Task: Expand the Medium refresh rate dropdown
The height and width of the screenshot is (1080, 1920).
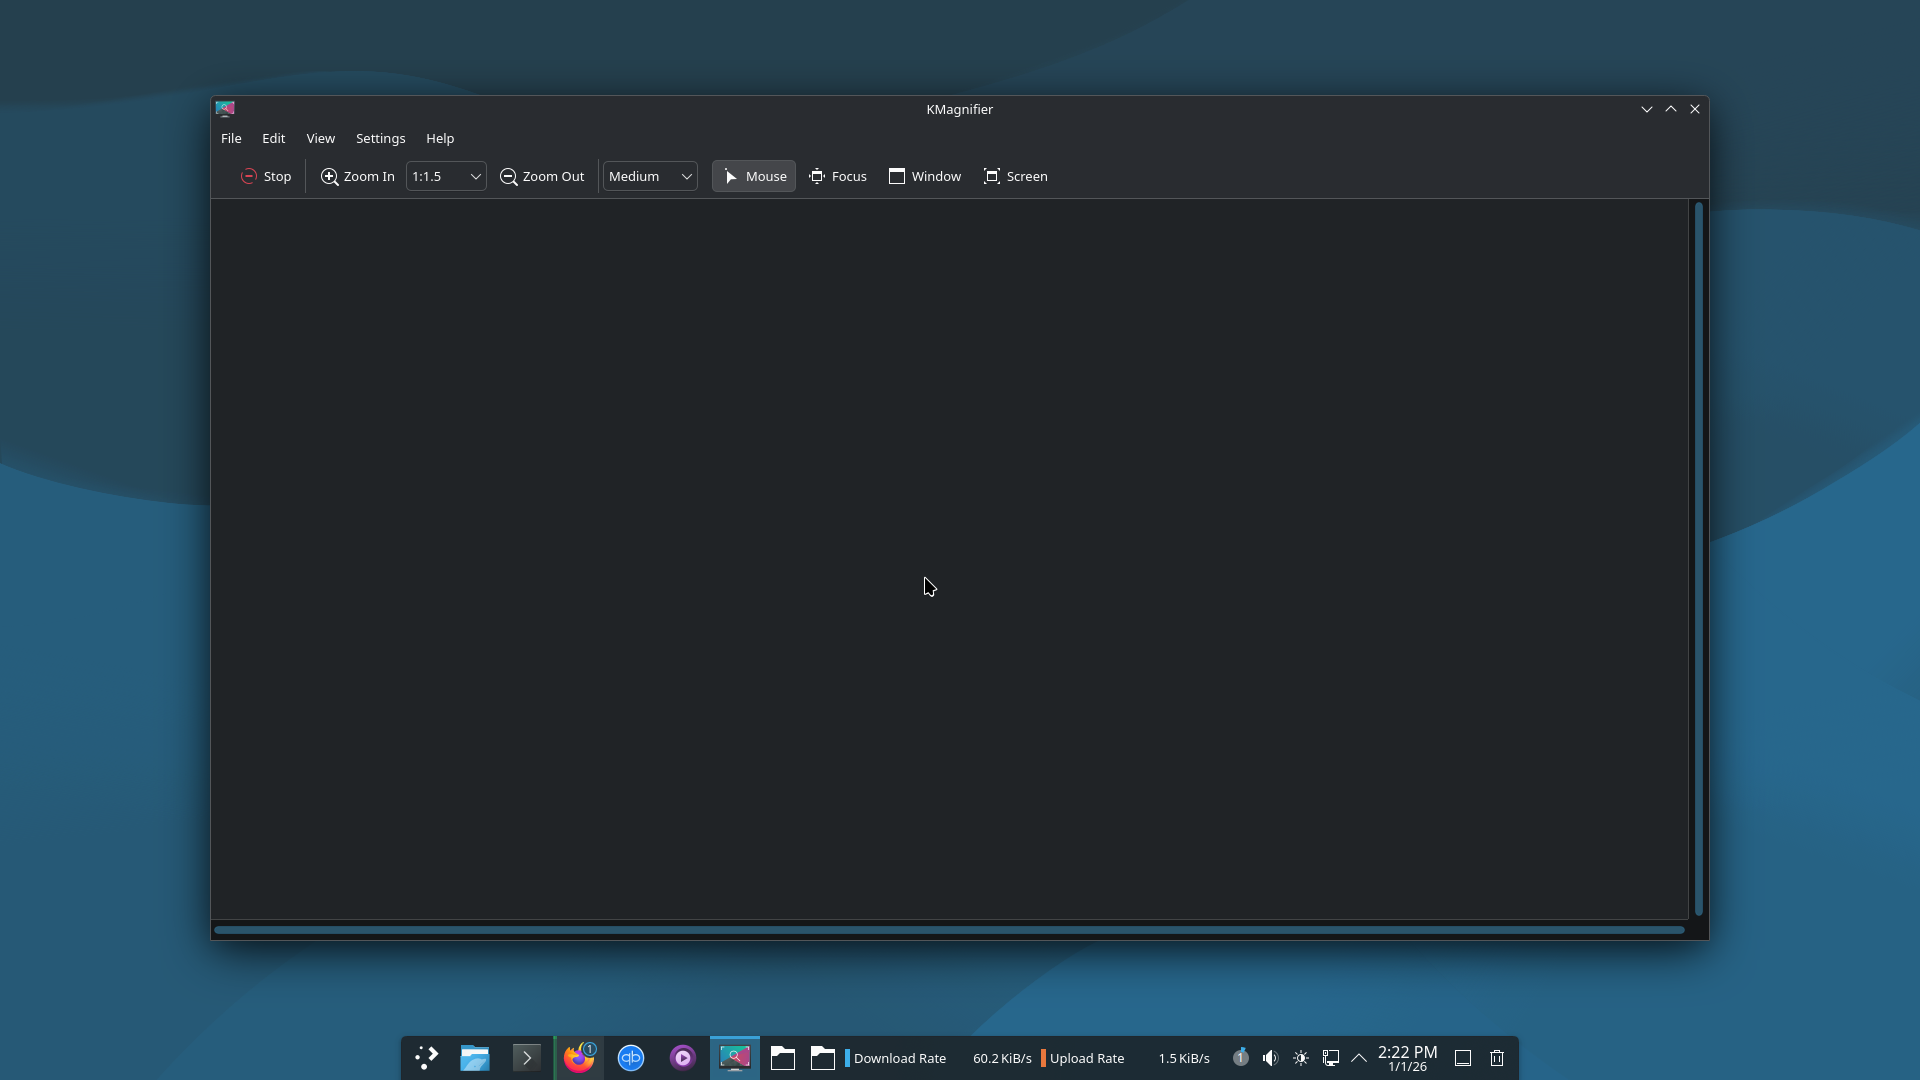Action: click(x=650, y=176)
